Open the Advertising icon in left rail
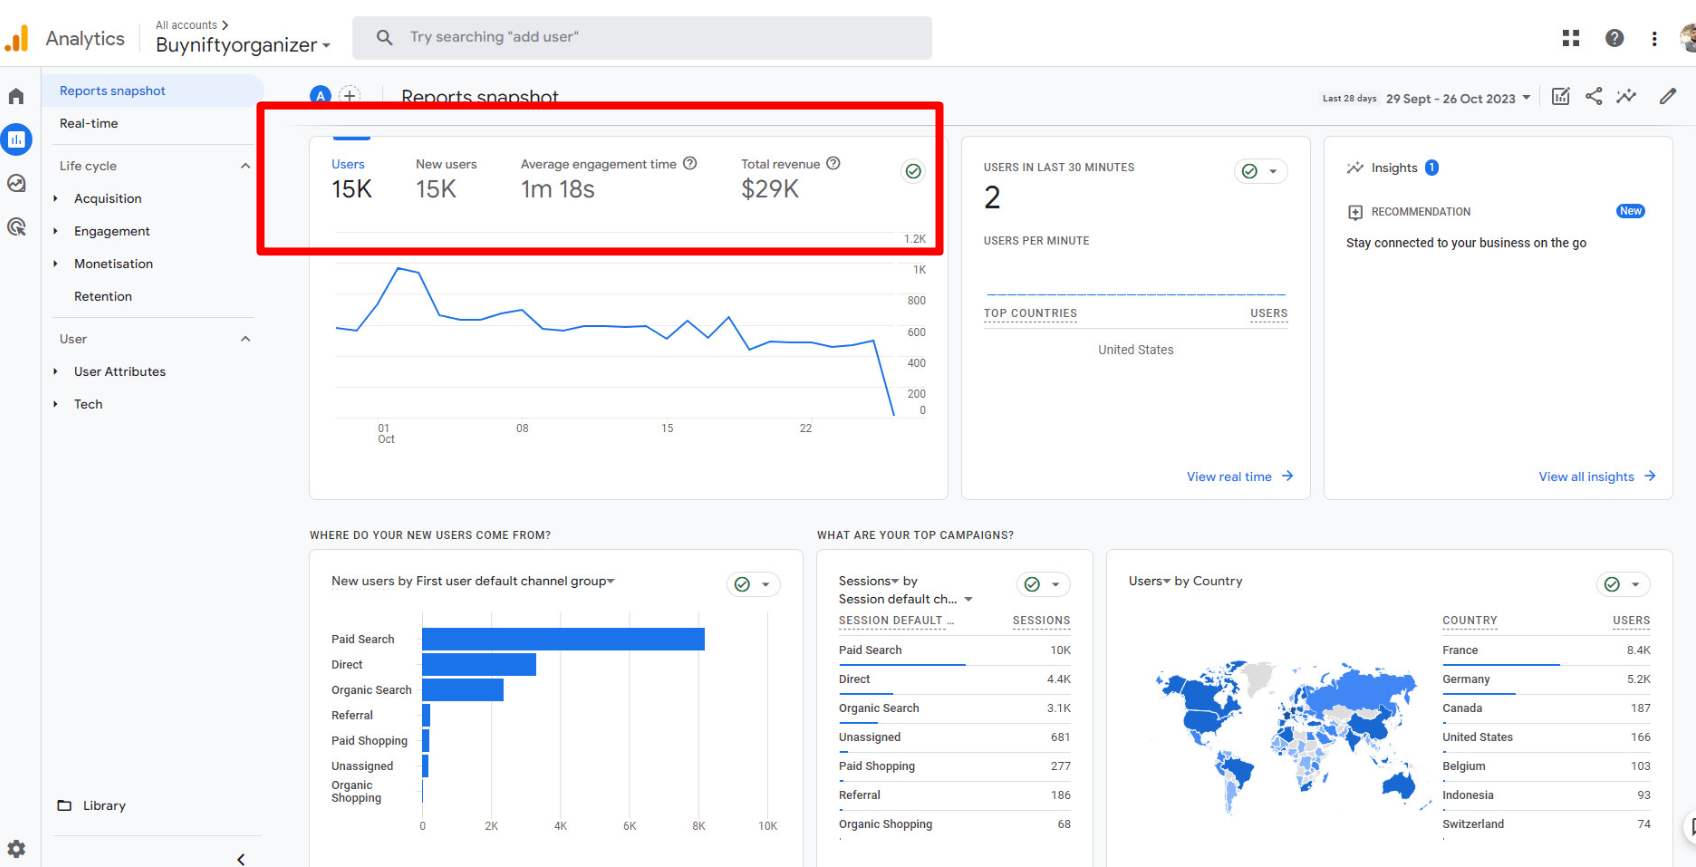The image size is (1696, 867). coord(16,227)
